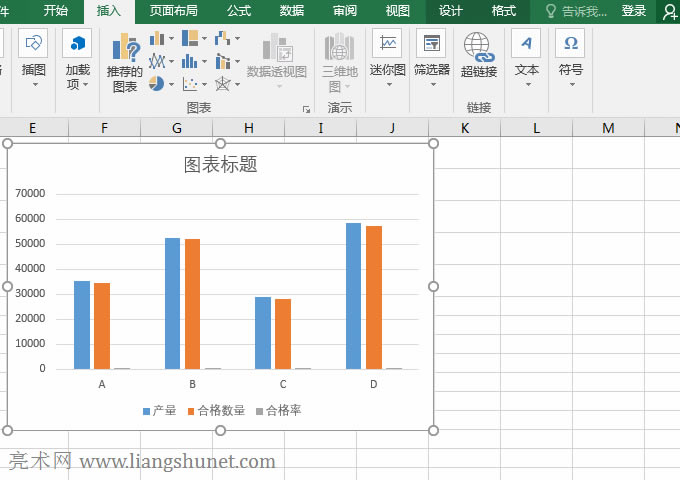Open Recommended Charts dialog
The height and width of the screenshot is (480, 680).
pos(125,63)
